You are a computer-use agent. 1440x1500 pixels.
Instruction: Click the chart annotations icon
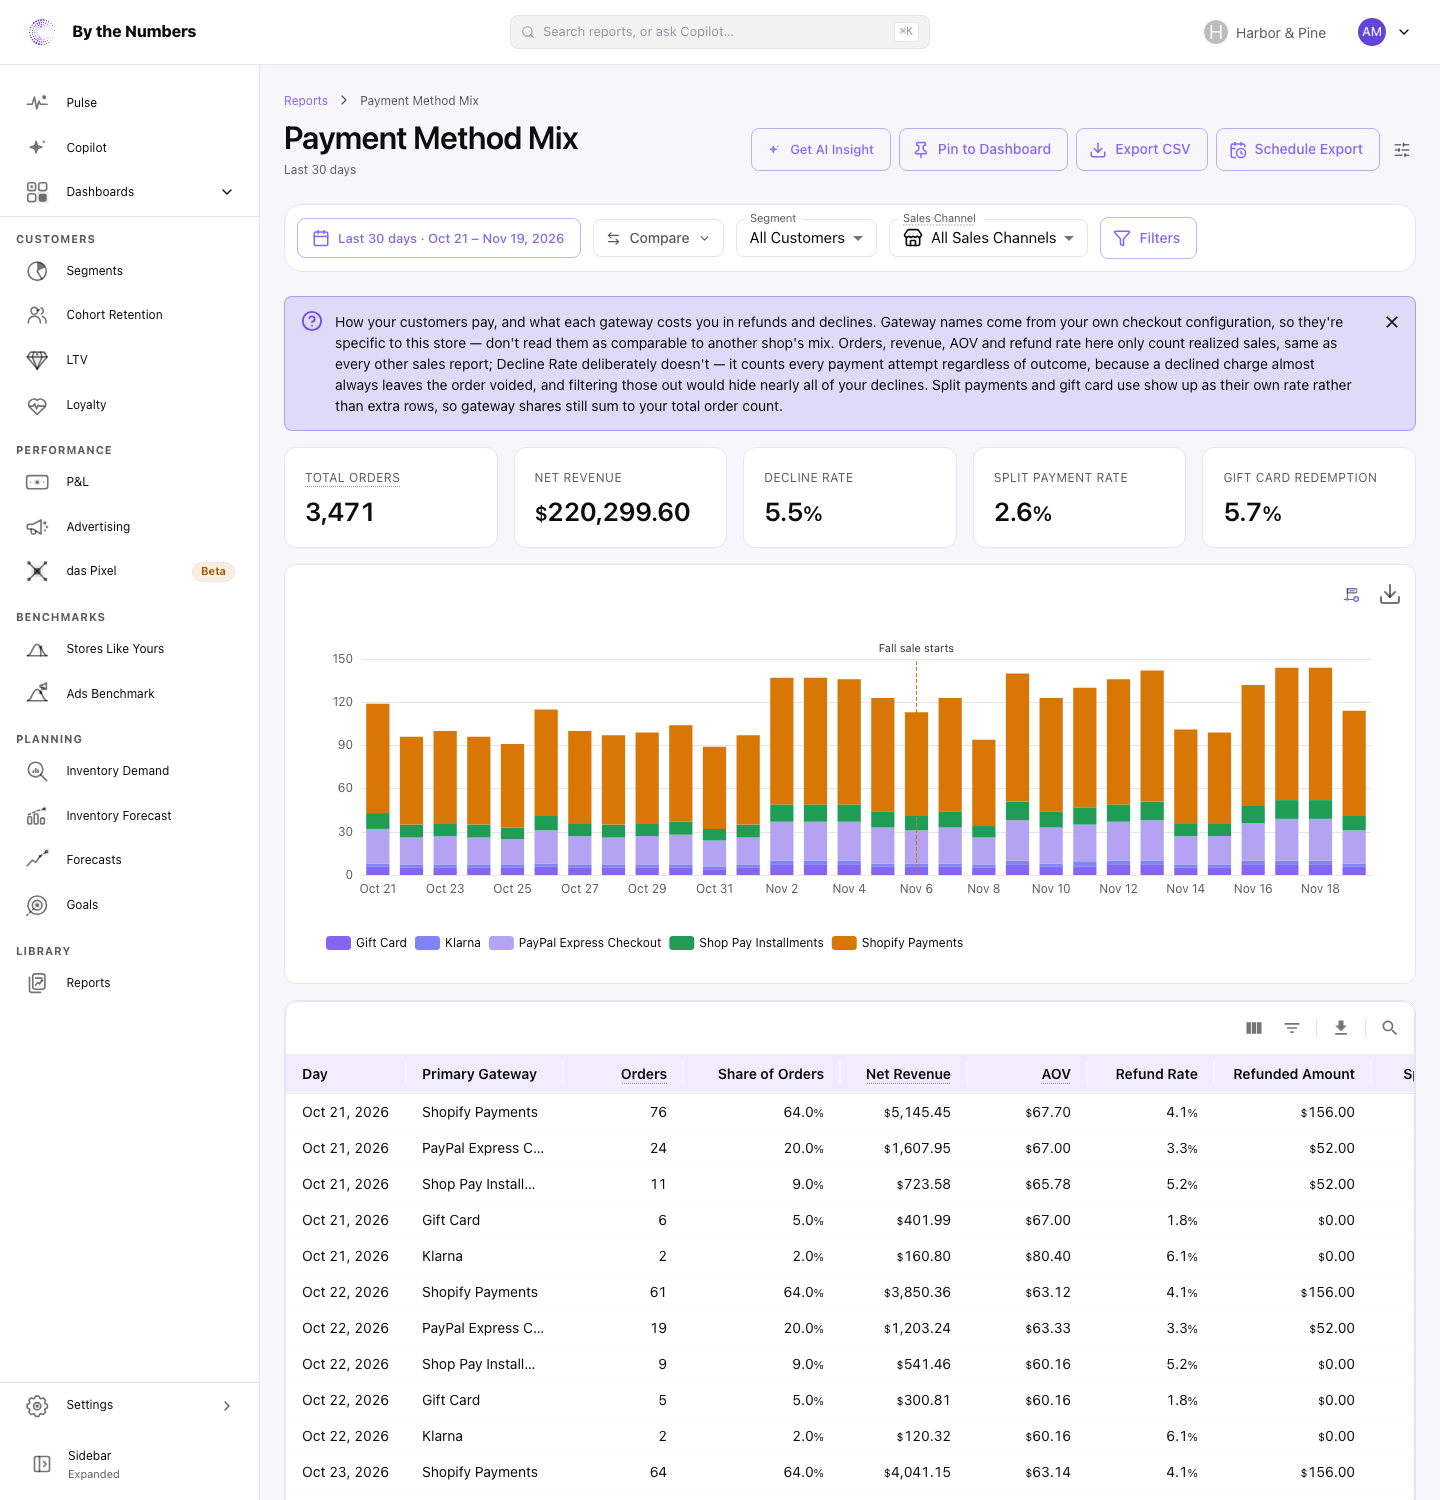tap(1352, 595)
